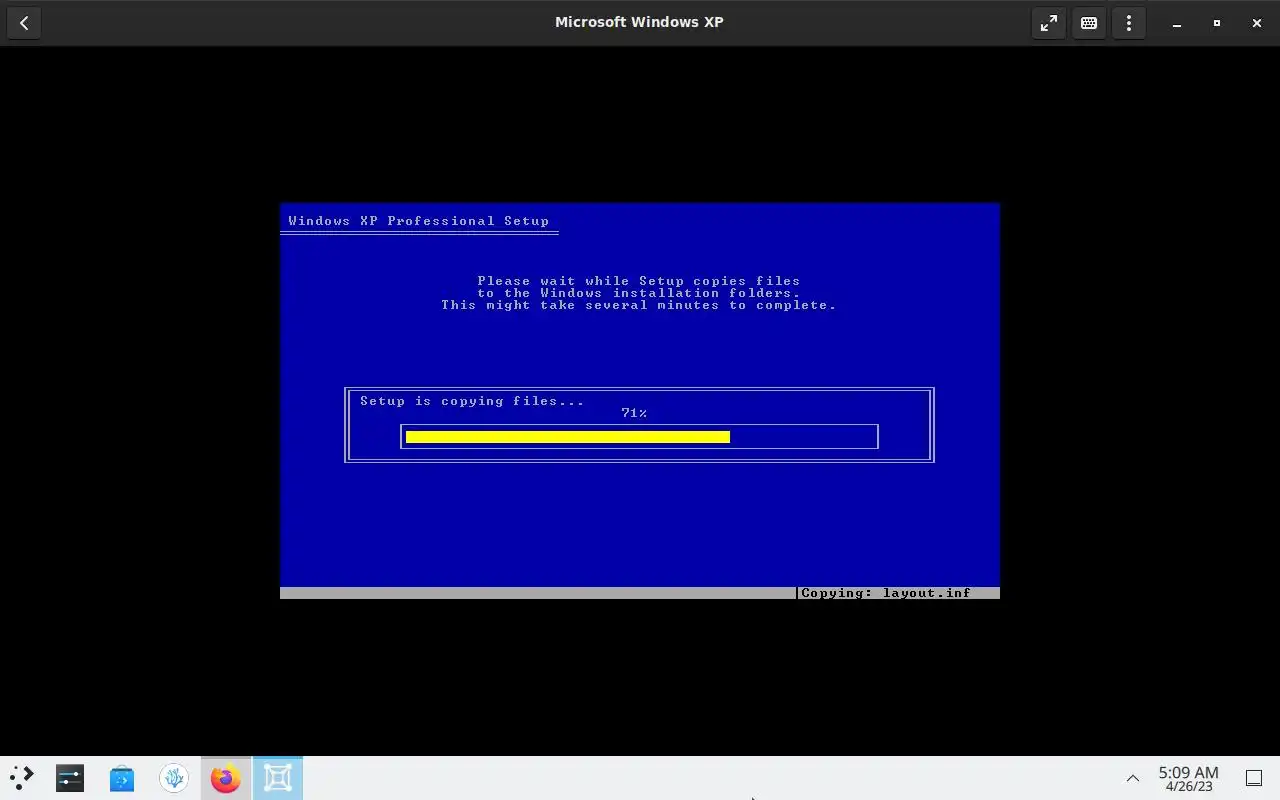Open the application launcher in taskbar

point(22,778)
